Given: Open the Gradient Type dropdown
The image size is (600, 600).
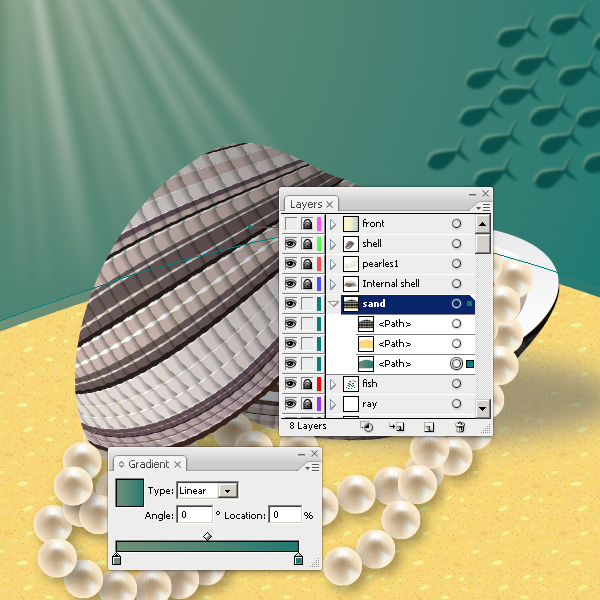Looking at the screenshot, I should [x=228, y=491].
